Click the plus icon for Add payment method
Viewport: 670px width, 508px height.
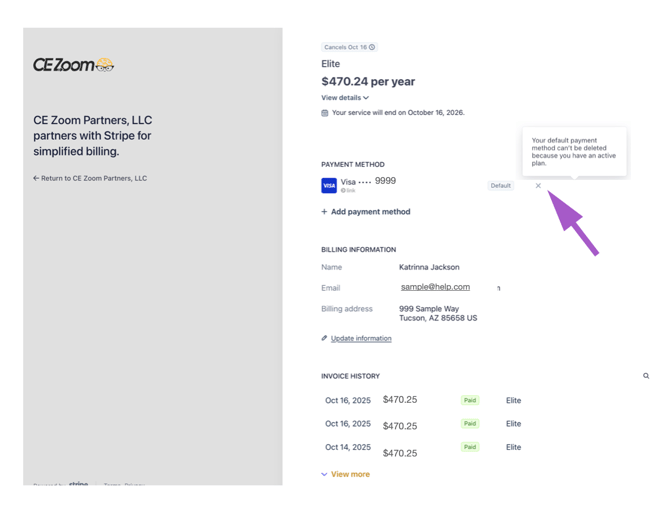[x=324, y=212]
